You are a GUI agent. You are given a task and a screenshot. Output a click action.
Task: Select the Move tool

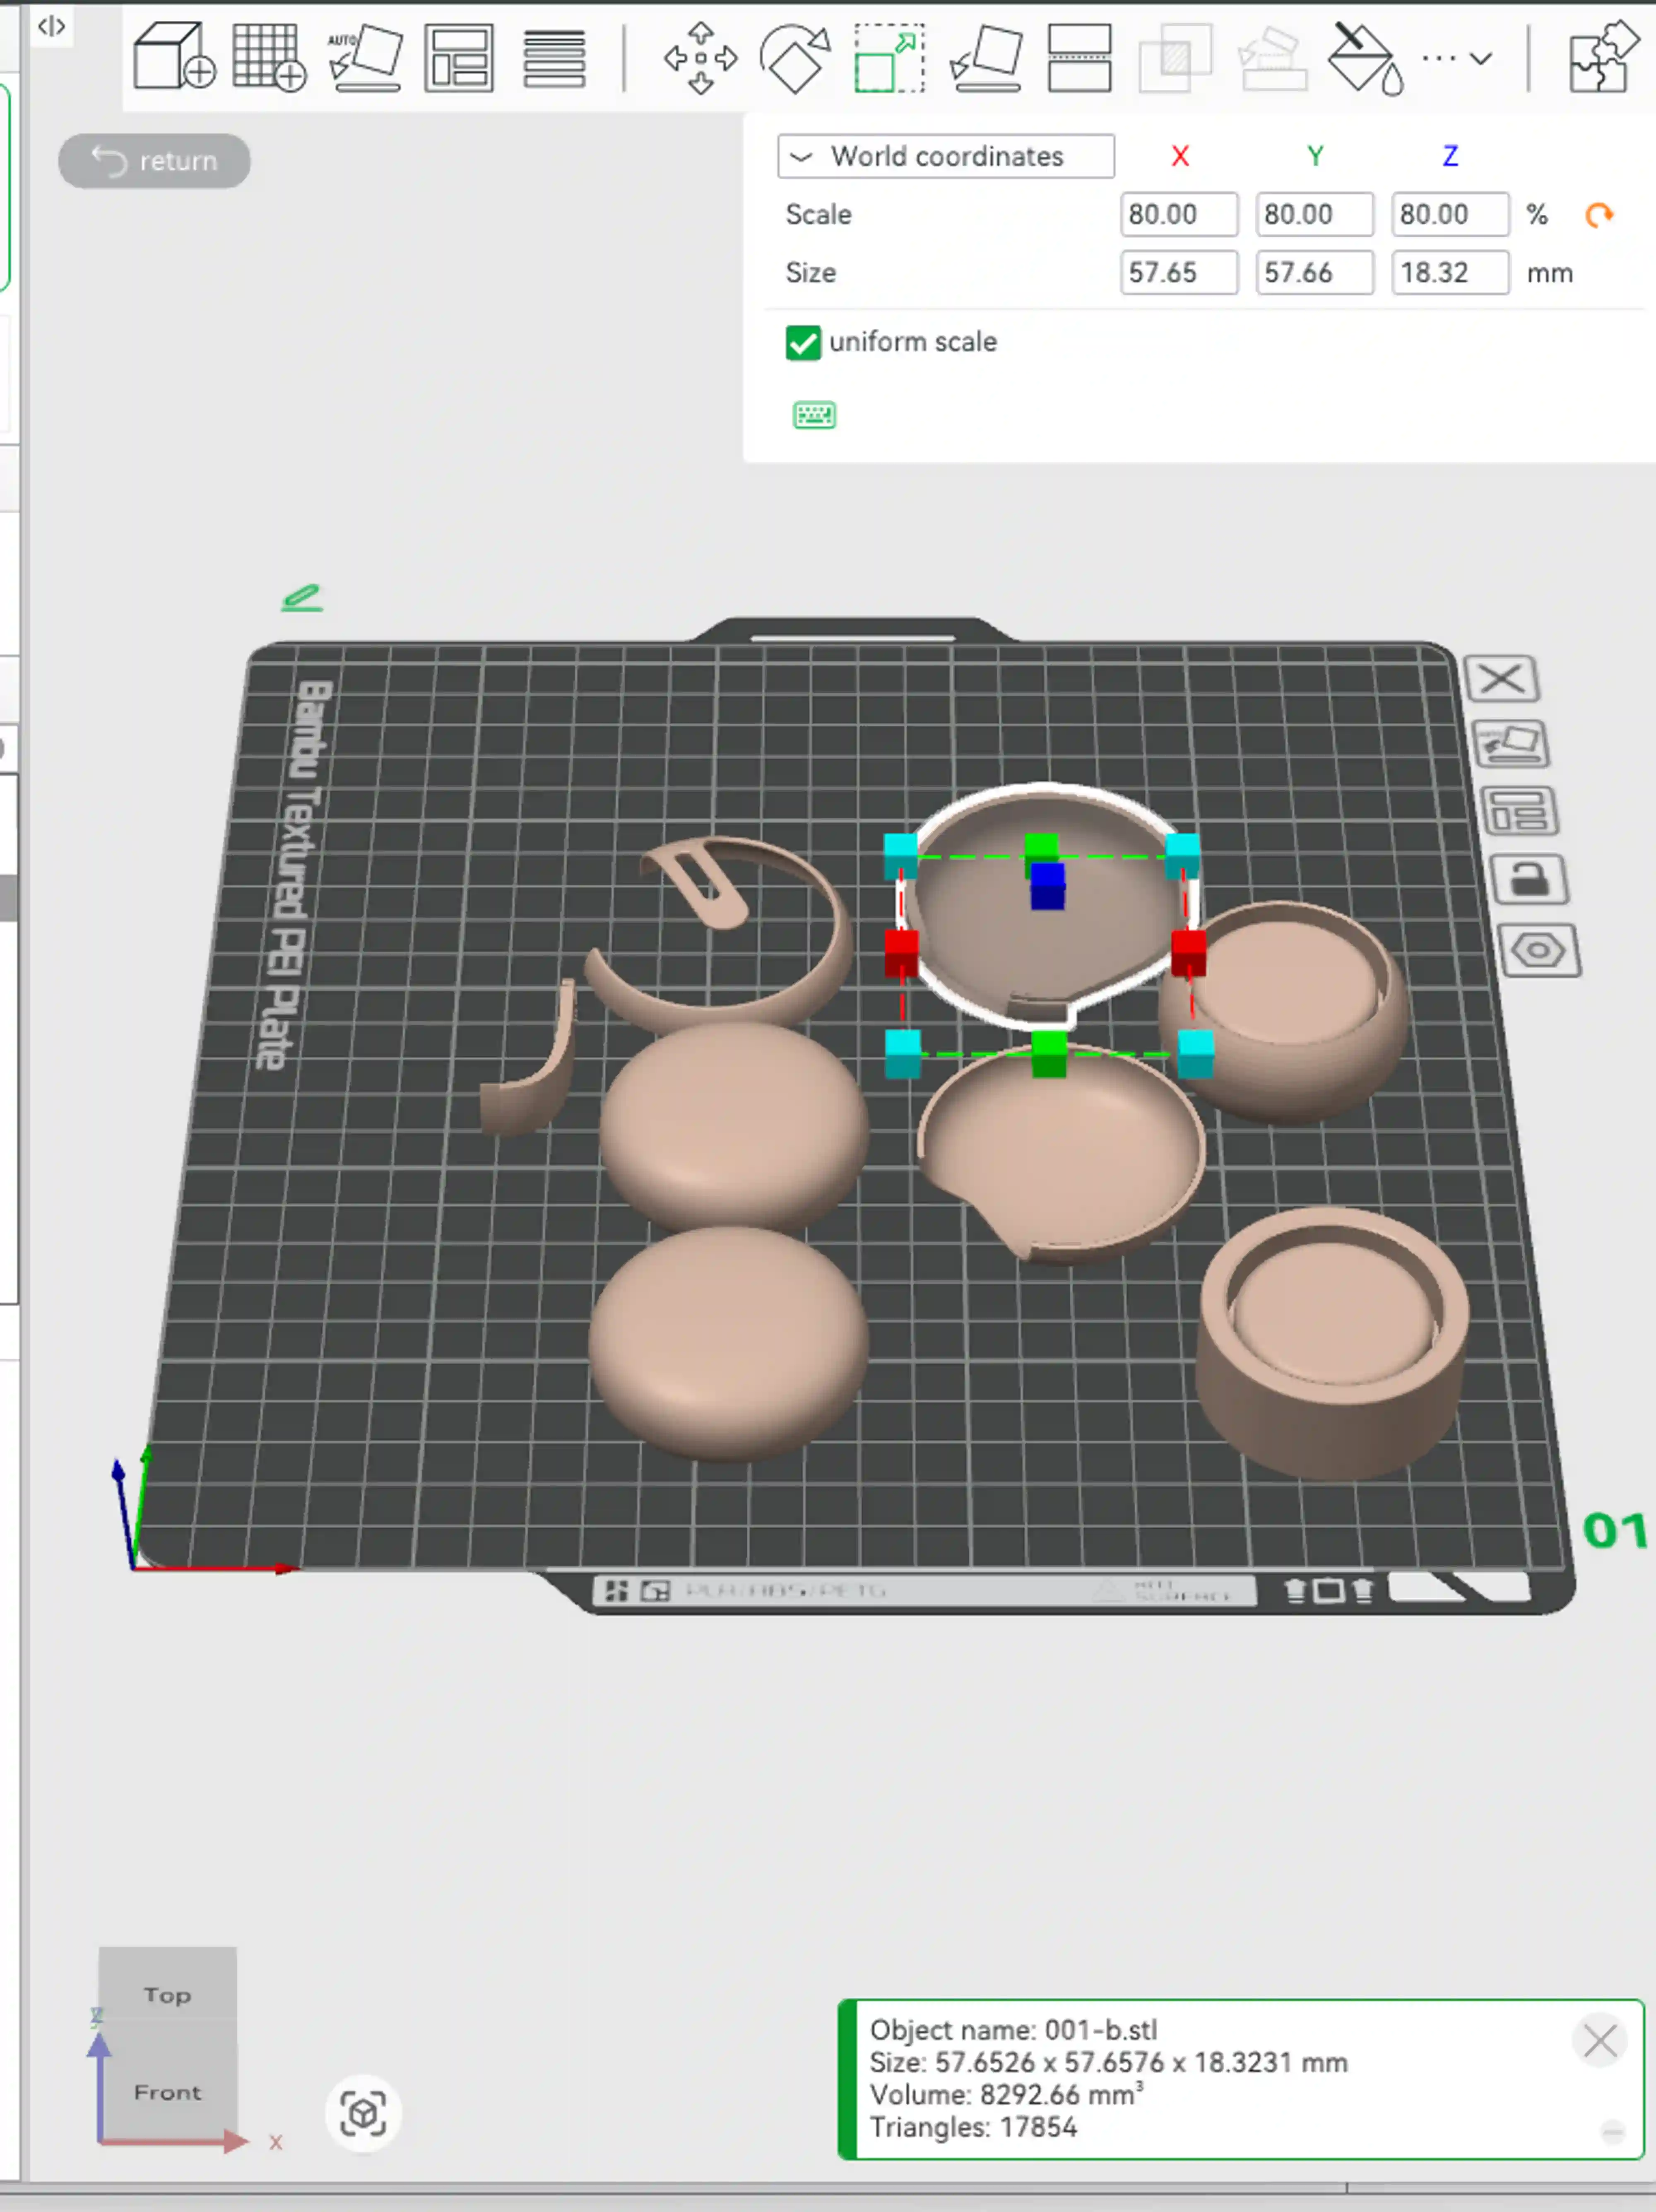coord(700,58)
